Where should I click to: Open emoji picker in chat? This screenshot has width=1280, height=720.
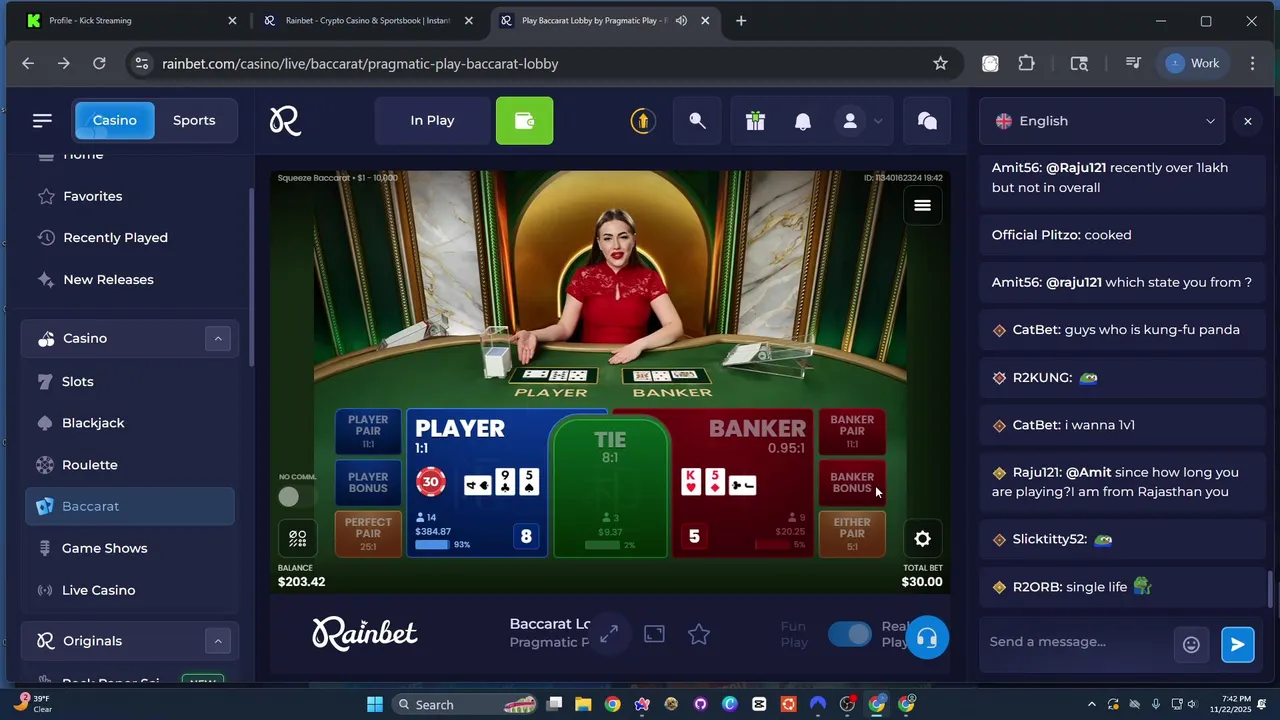(x=1191, y=644)
